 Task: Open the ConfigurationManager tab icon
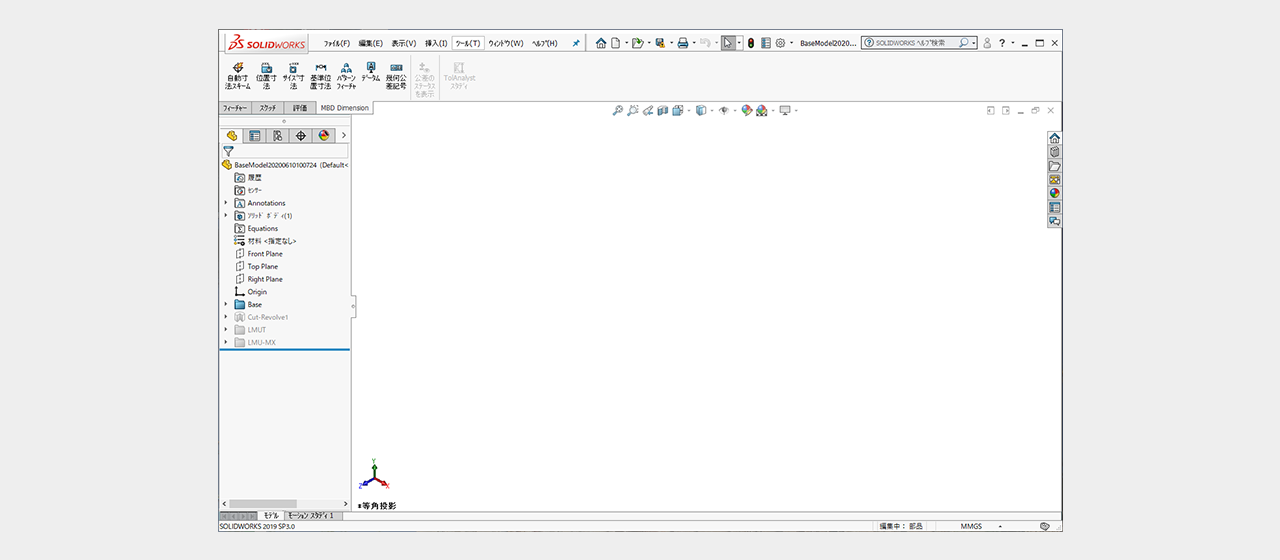pos(277,136)
